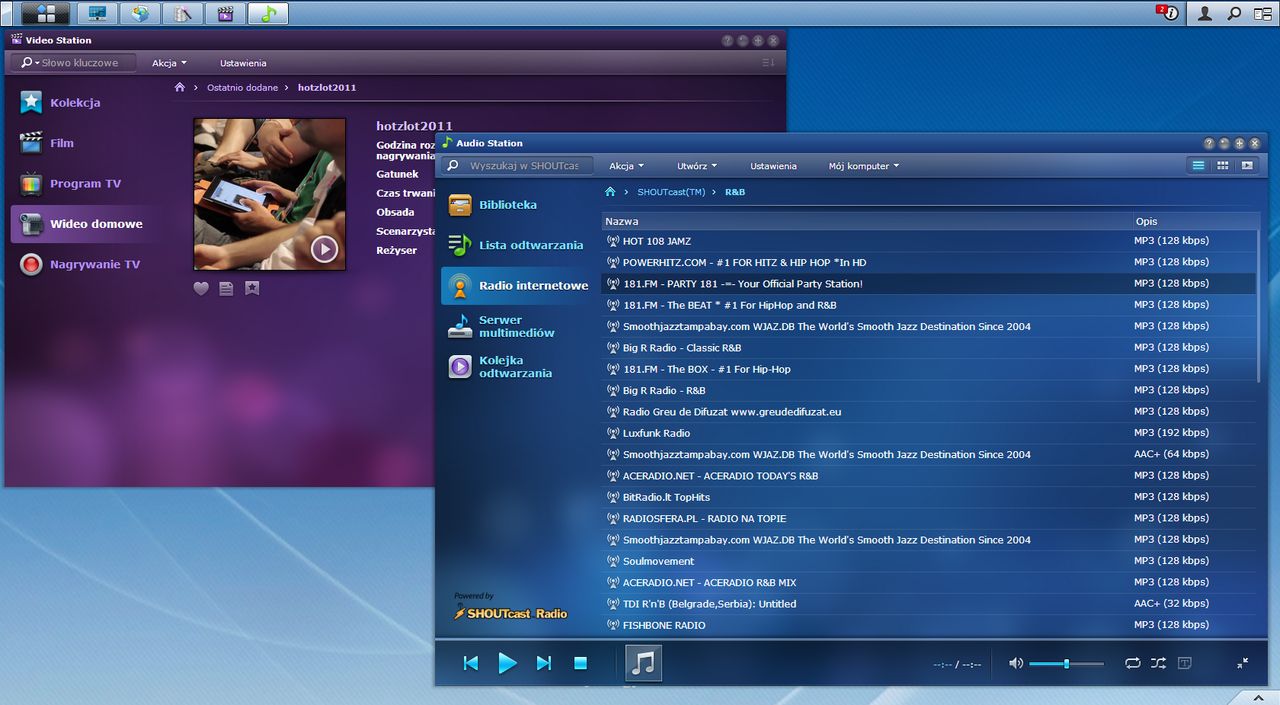1280x705 pixels.
Task: Switch to grid thumbnail view
Action: point(1222,166)
